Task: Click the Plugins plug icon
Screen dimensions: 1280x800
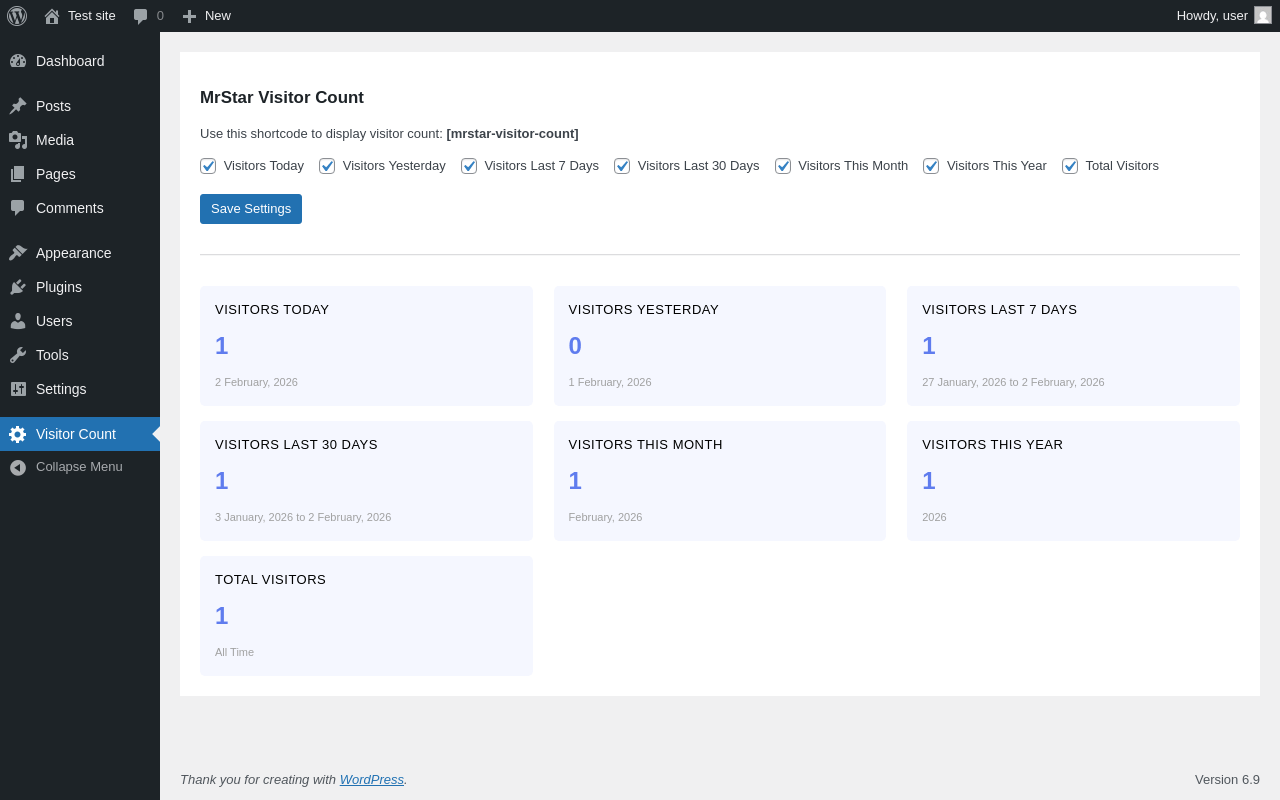Action: click(x=18, y=287)
